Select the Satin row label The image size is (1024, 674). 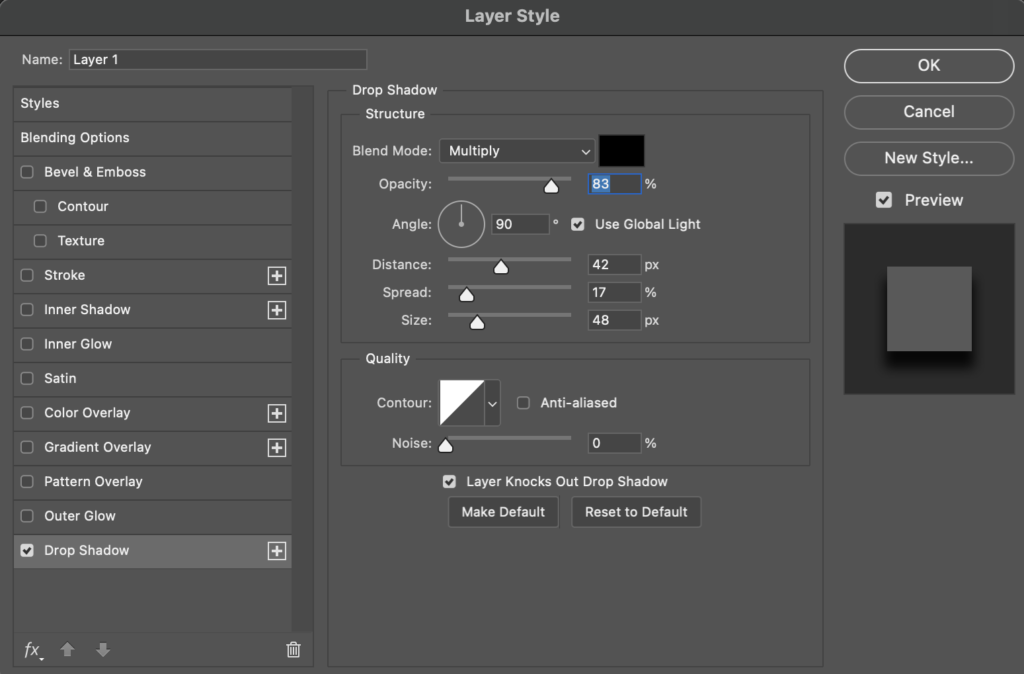[x=60, y=378]
